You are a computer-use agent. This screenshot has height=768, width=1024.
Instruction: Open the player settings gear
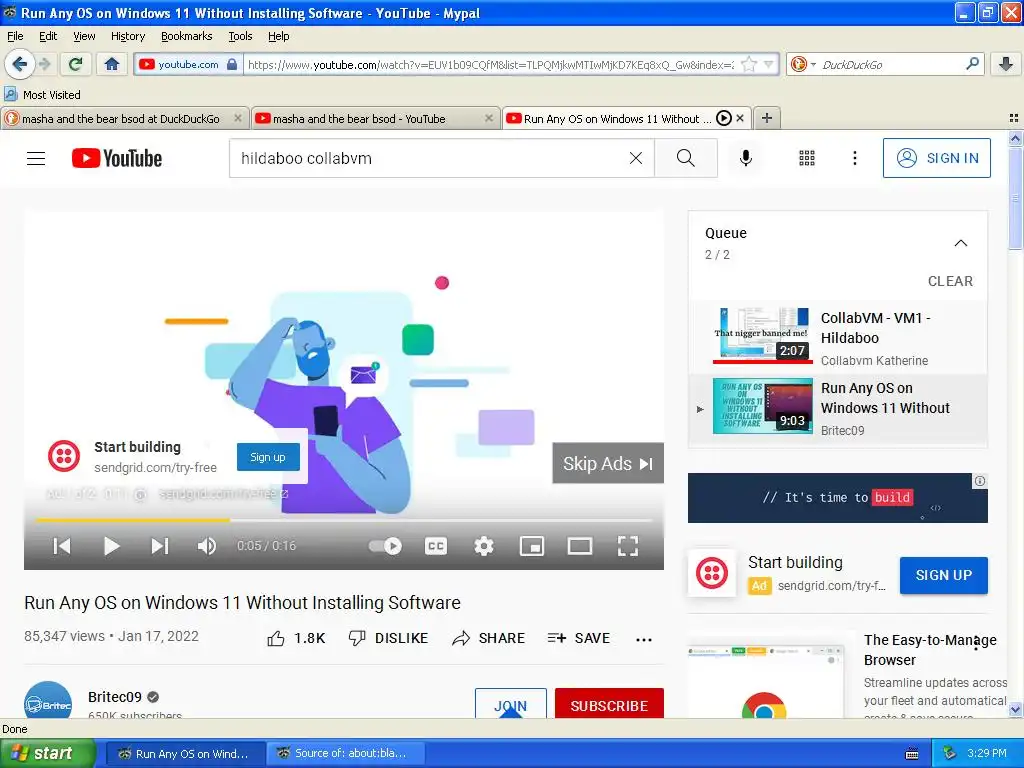coord(483,546)
